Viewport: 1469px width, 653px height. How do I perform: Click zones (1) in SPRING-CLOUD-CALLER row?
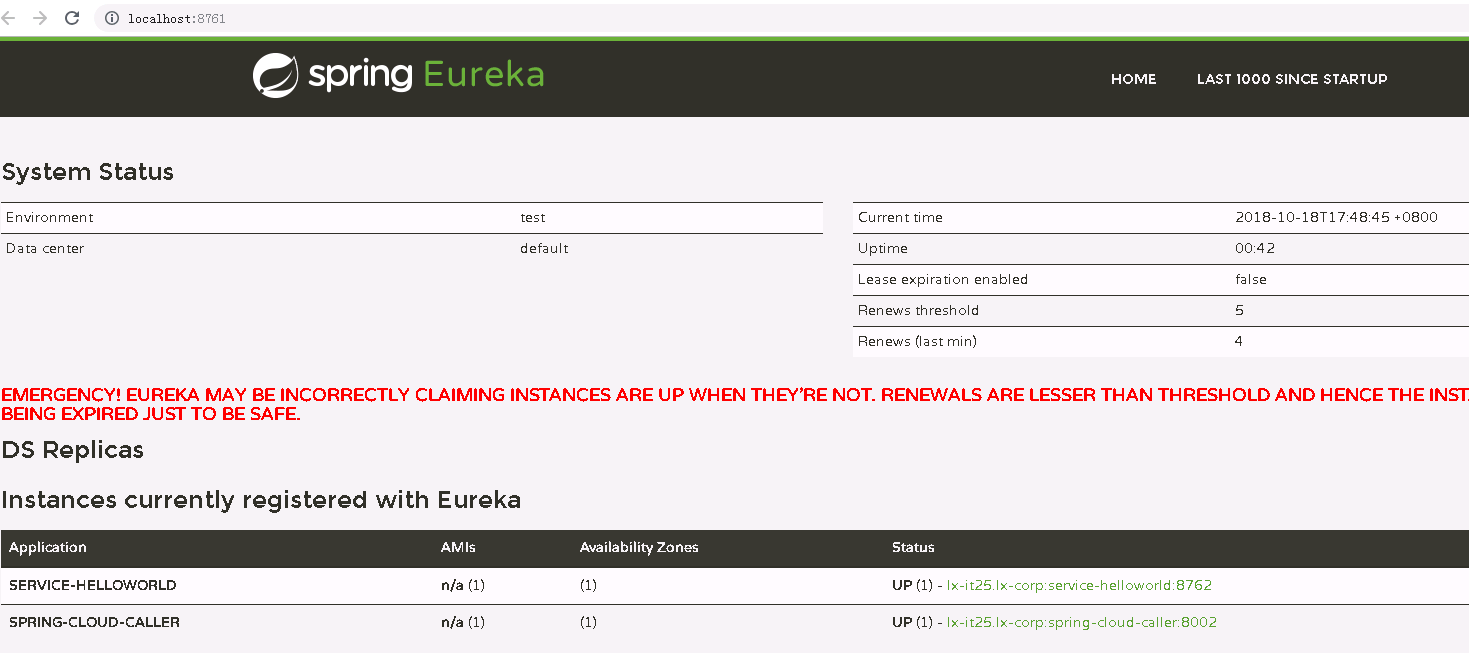tap(588, 622)
